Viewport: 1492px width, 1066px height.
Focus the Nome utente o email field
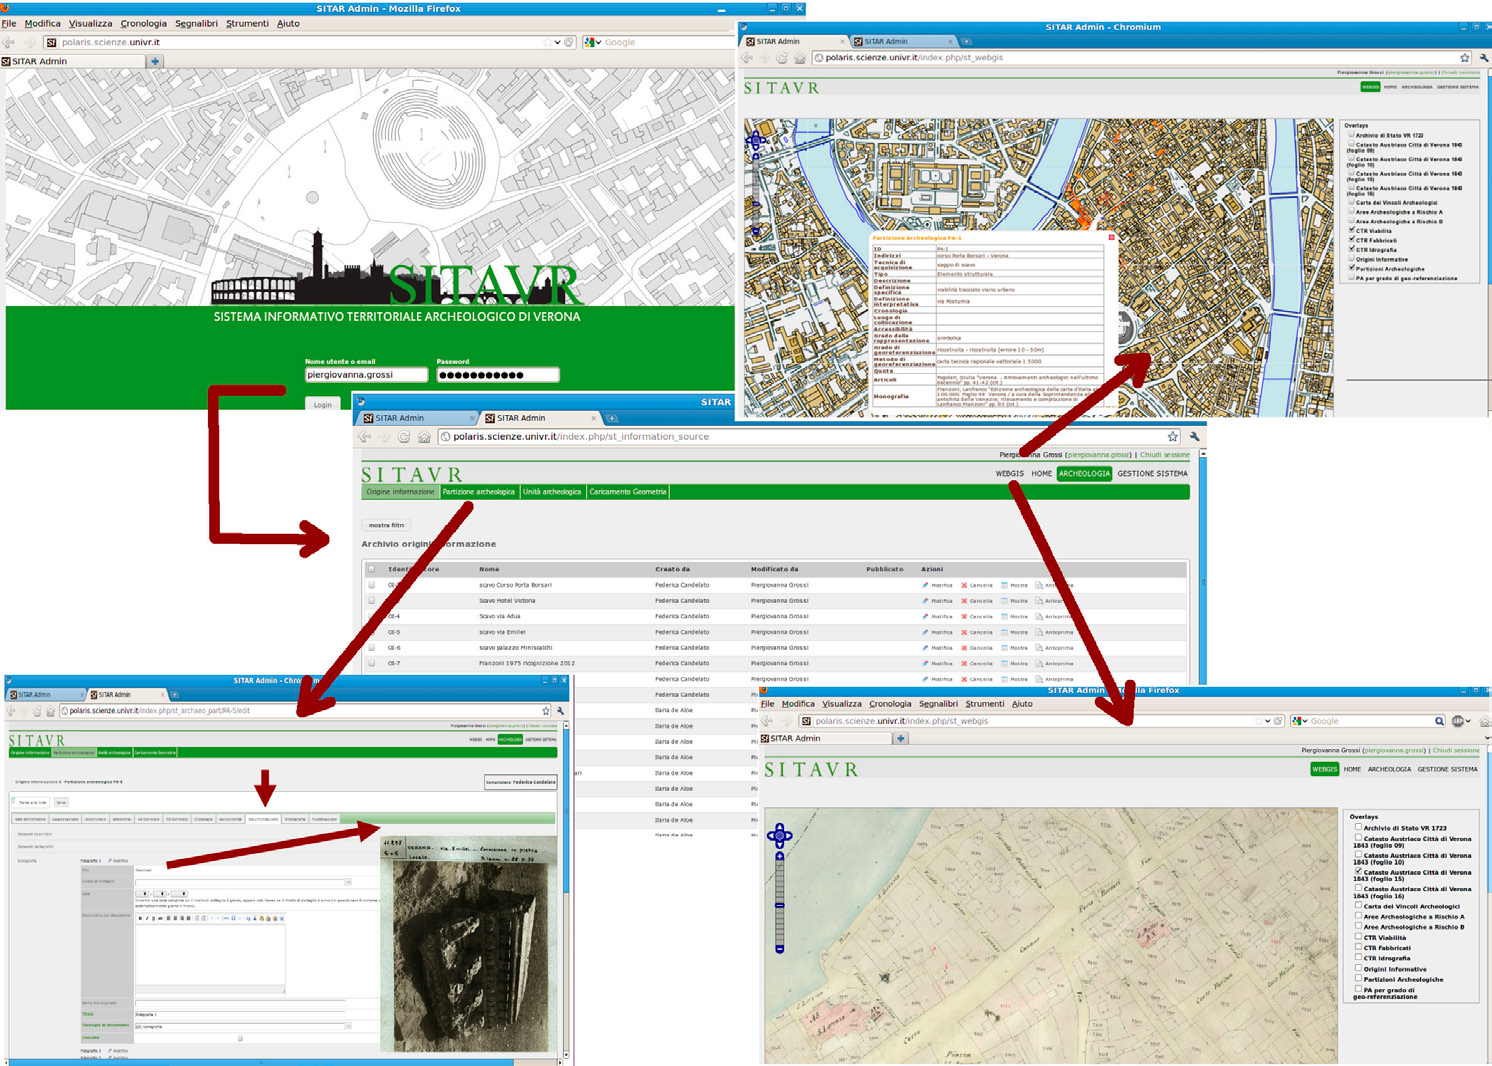[366, 375]
